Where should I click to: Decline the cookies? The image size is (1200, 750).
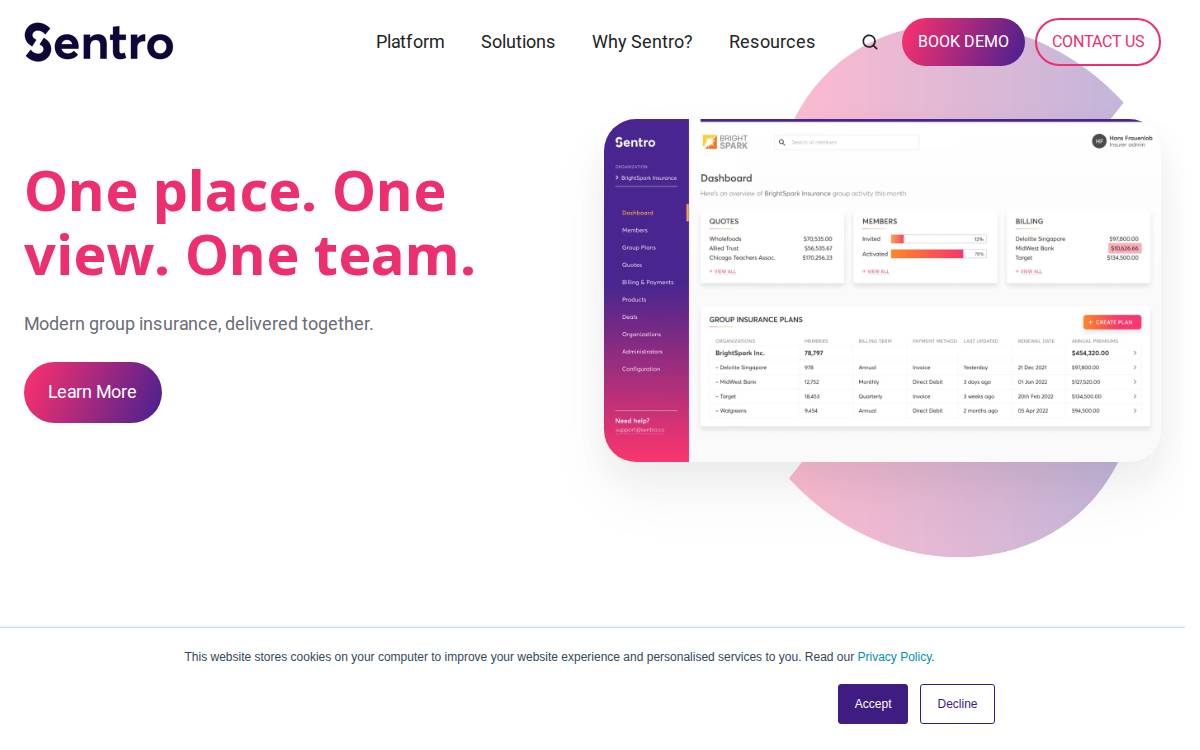957,704
